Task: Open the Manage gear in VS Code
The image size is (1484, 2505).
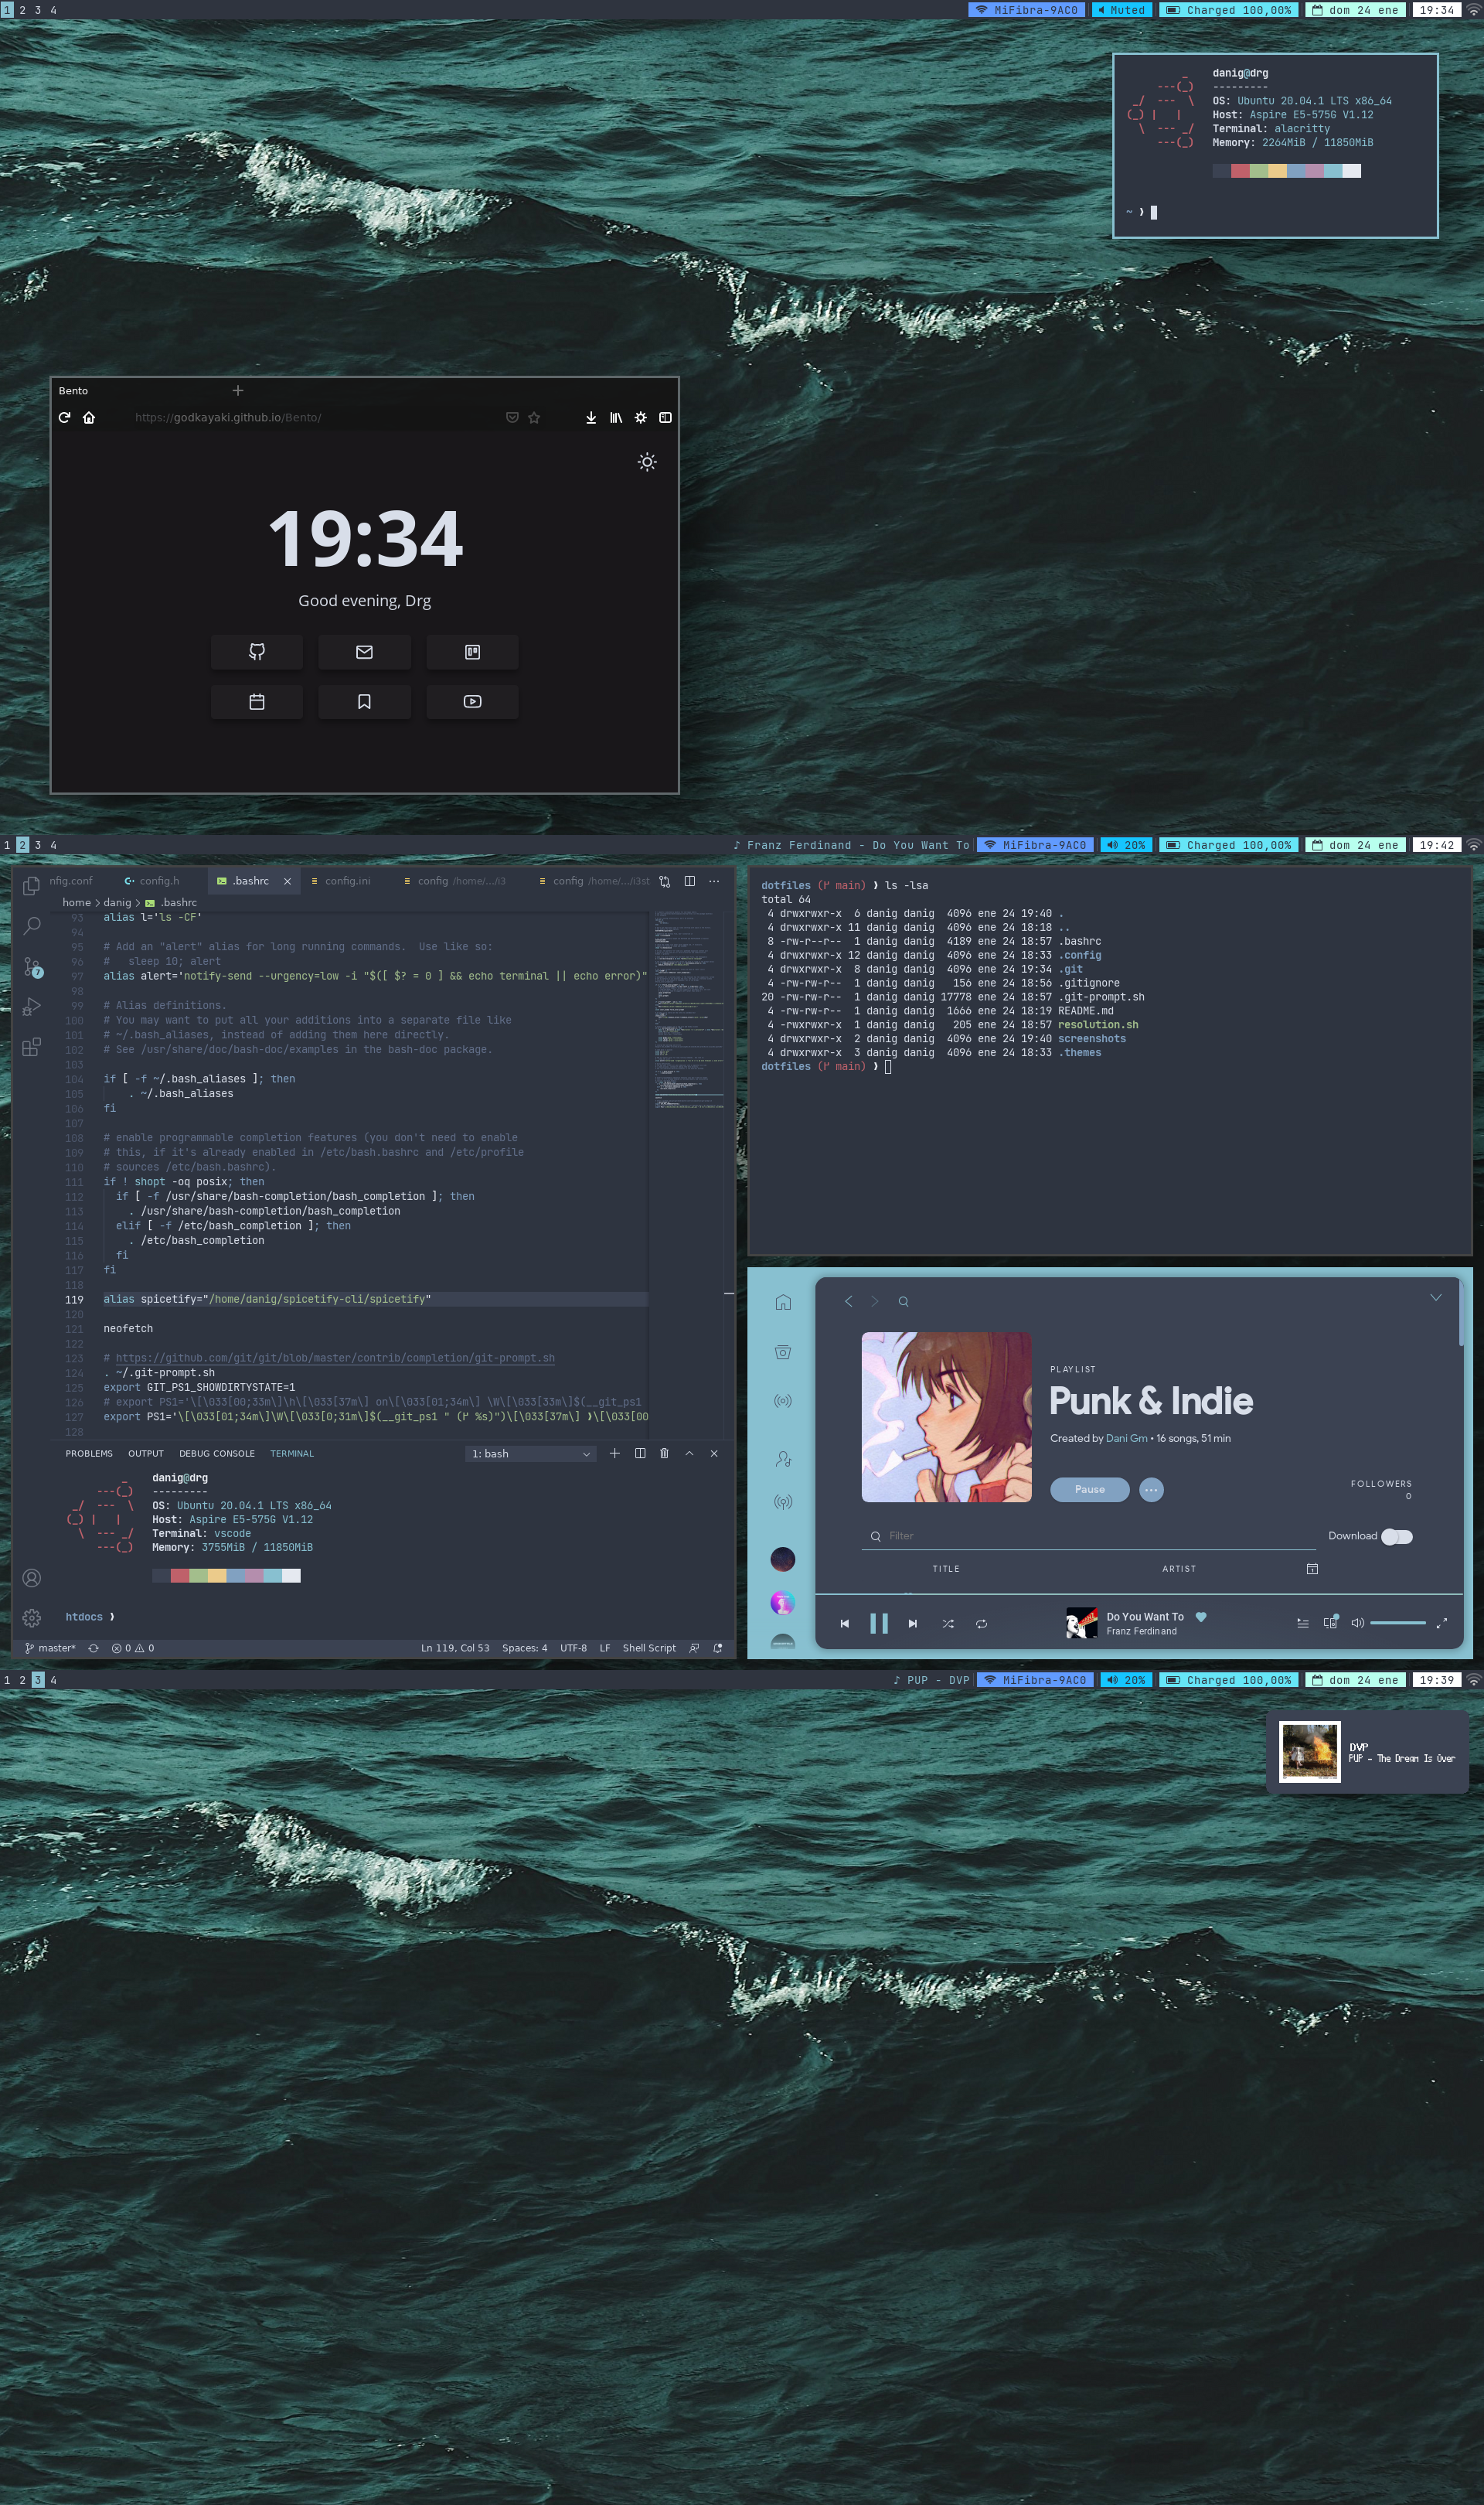Action: click(32, 1618)
